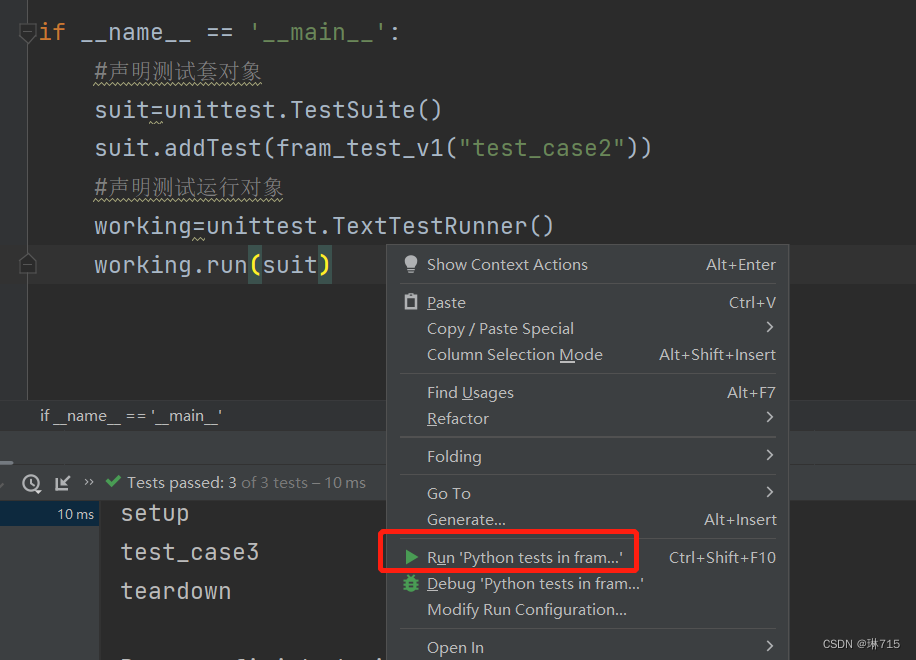Viewport: 916px width, 660px height.
Task: Select Find Usages from the context menu
Action: coord(470,392)
